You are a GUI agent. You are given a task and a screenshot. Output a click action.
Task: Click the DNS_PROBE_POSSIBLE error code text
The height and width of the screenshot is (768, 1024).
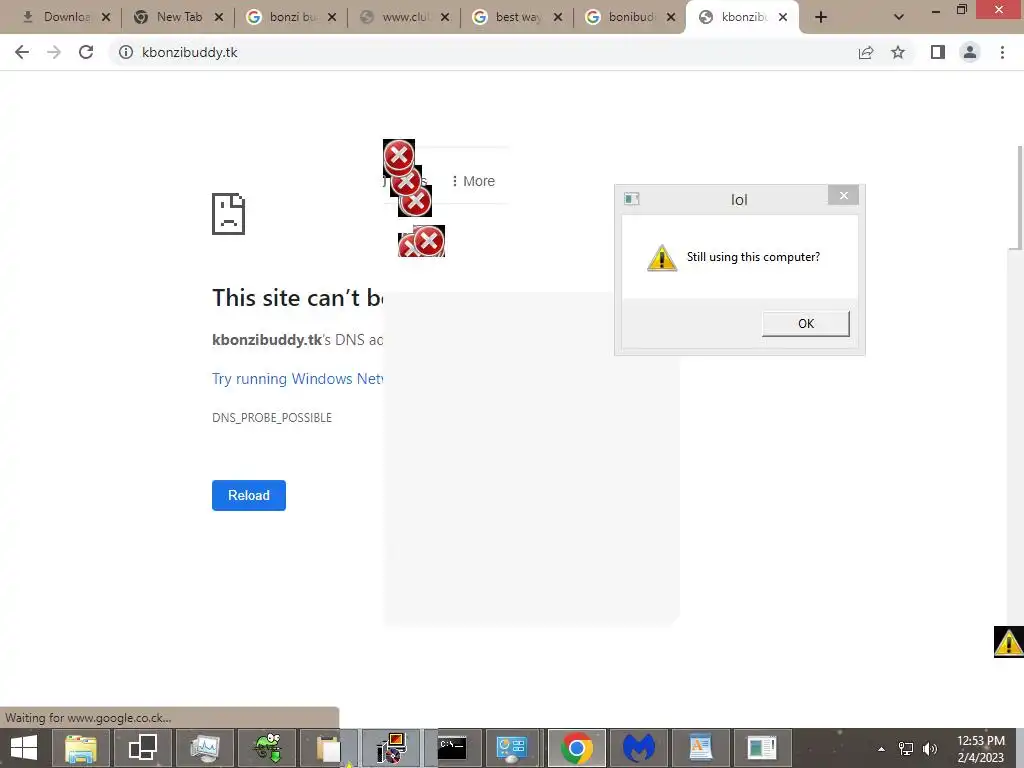click(272, 418)
